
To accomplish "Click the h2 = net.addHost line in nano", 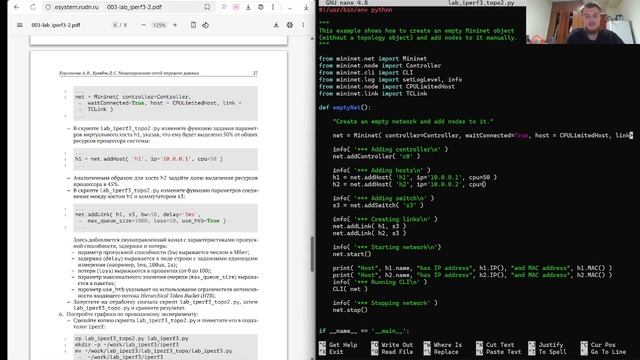I will 409,184.
